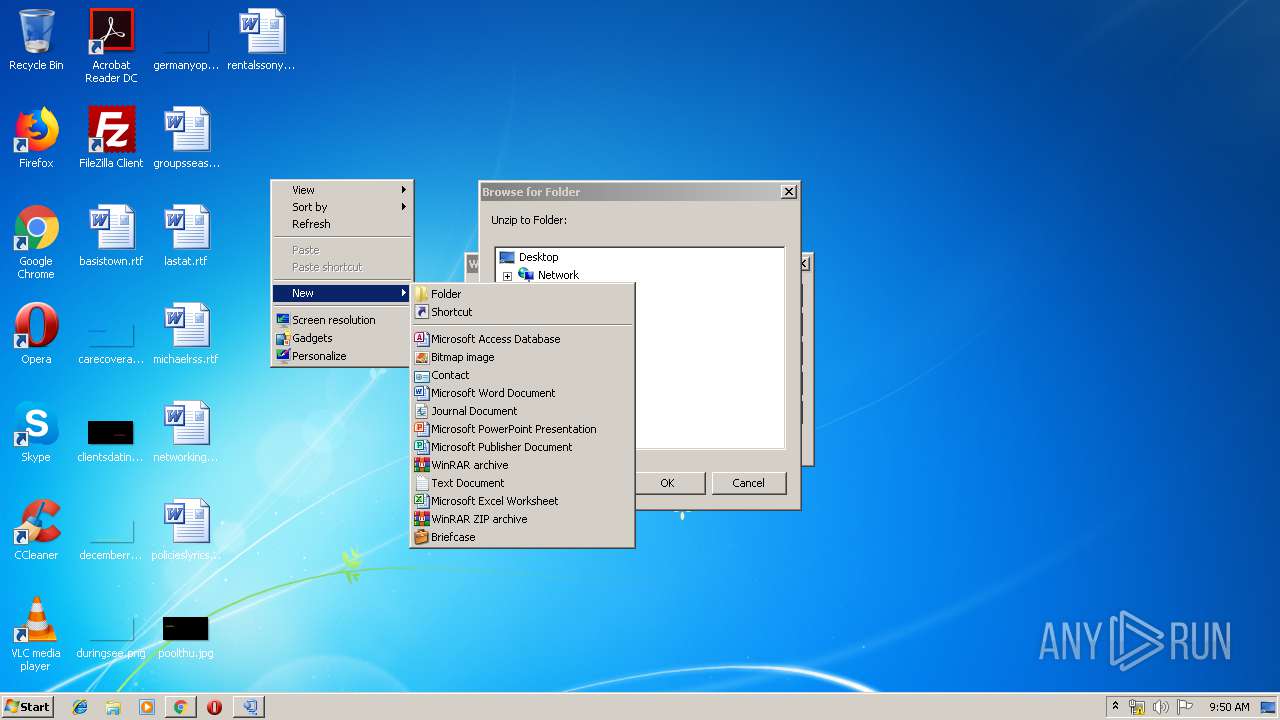Open the New submenu entry

tap(342, 293)
